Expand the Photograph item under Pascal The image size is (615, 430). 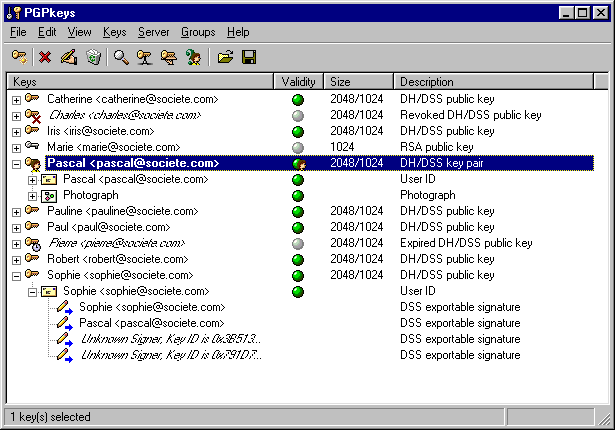pos(32,196)
